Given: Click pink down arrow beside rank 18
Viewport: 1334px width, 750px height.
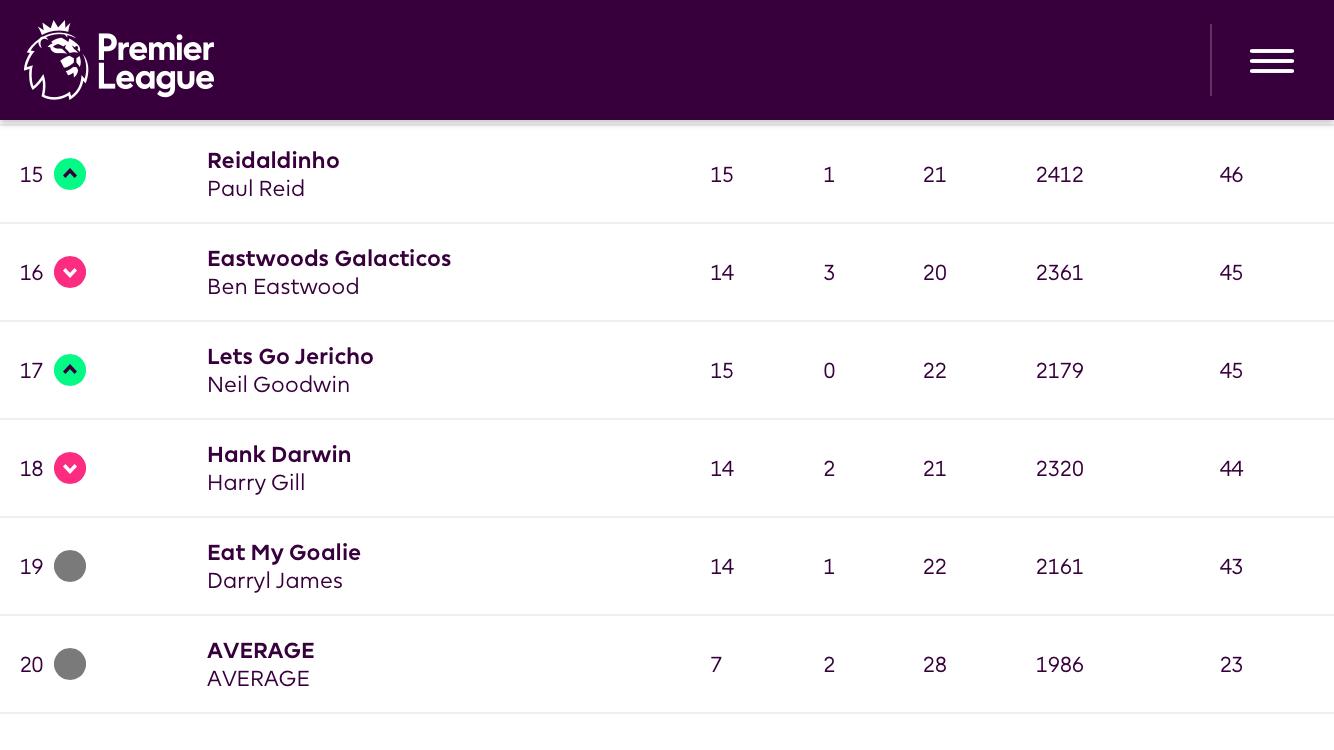Looking at the screenshot, I should (x=70, y=468).
